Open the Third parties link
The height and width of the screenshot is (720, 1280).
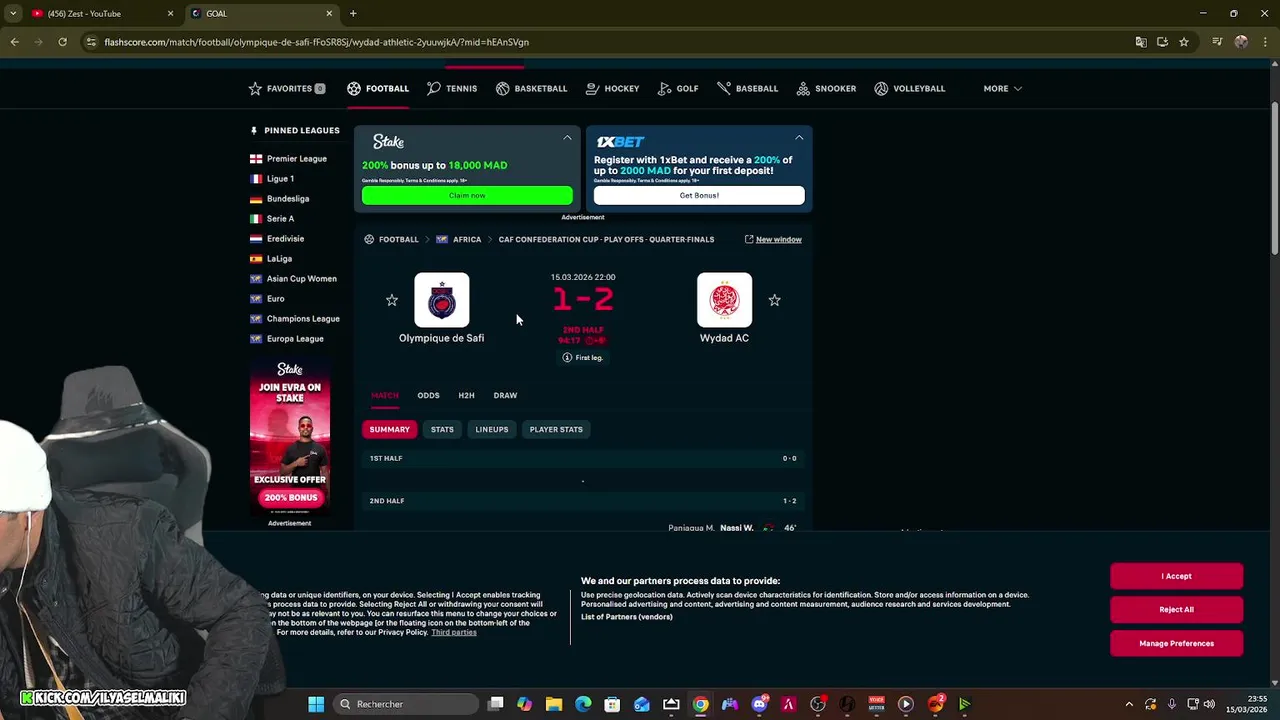point(454,633)
